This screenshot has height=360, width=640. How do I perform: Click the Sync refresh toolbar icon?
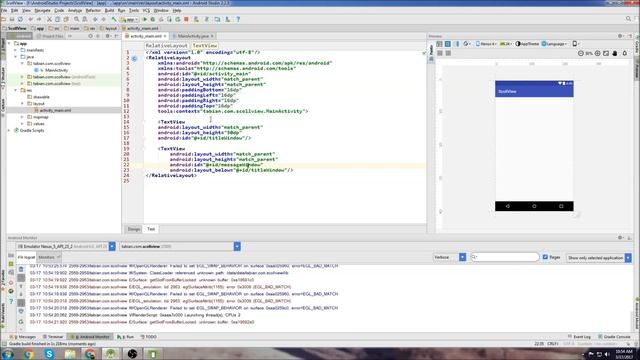coord(20,19)
